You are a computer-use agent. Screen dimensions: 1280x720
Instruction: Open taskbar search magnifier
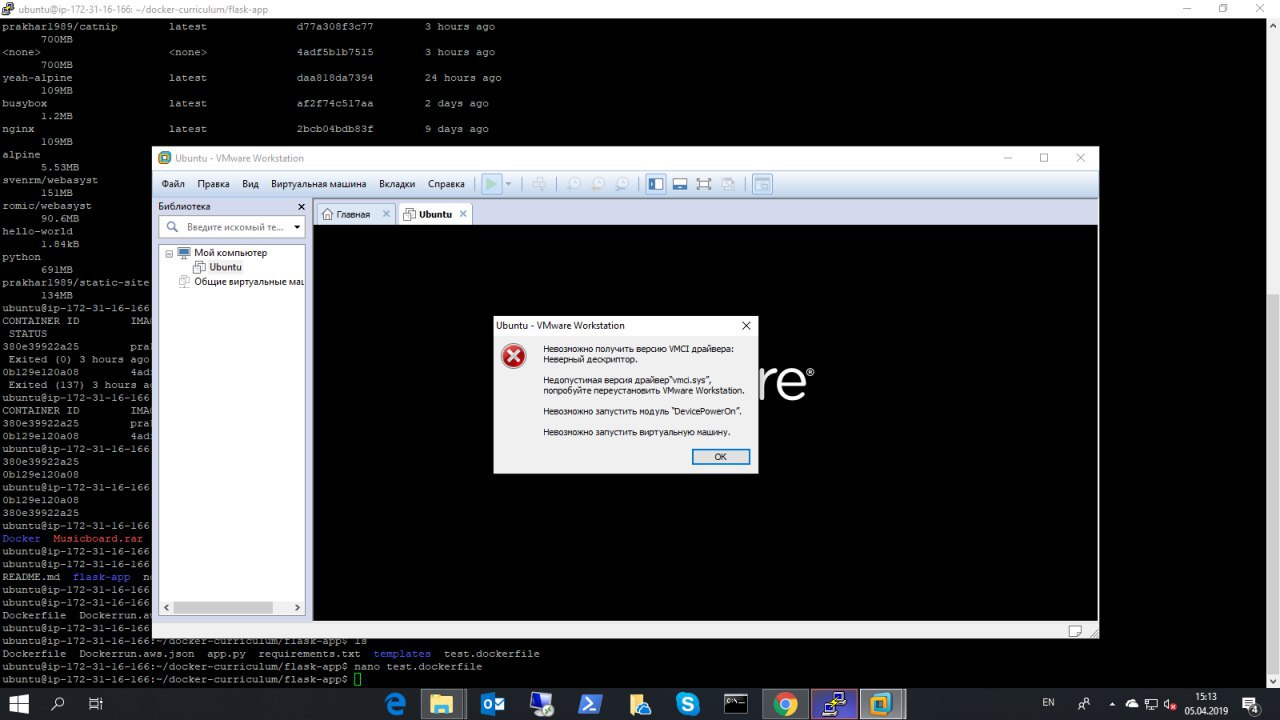[57, 704]
